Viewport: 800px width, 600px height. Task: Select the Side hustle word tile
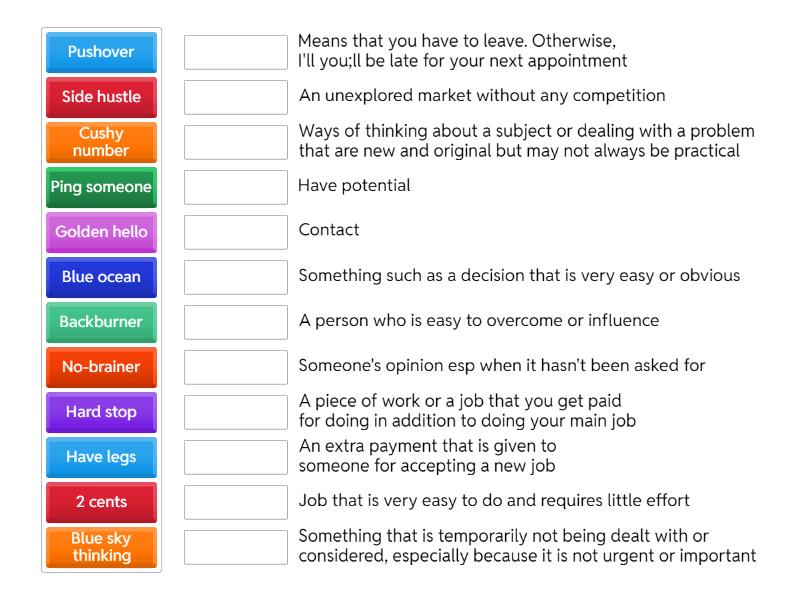[100, 97]
